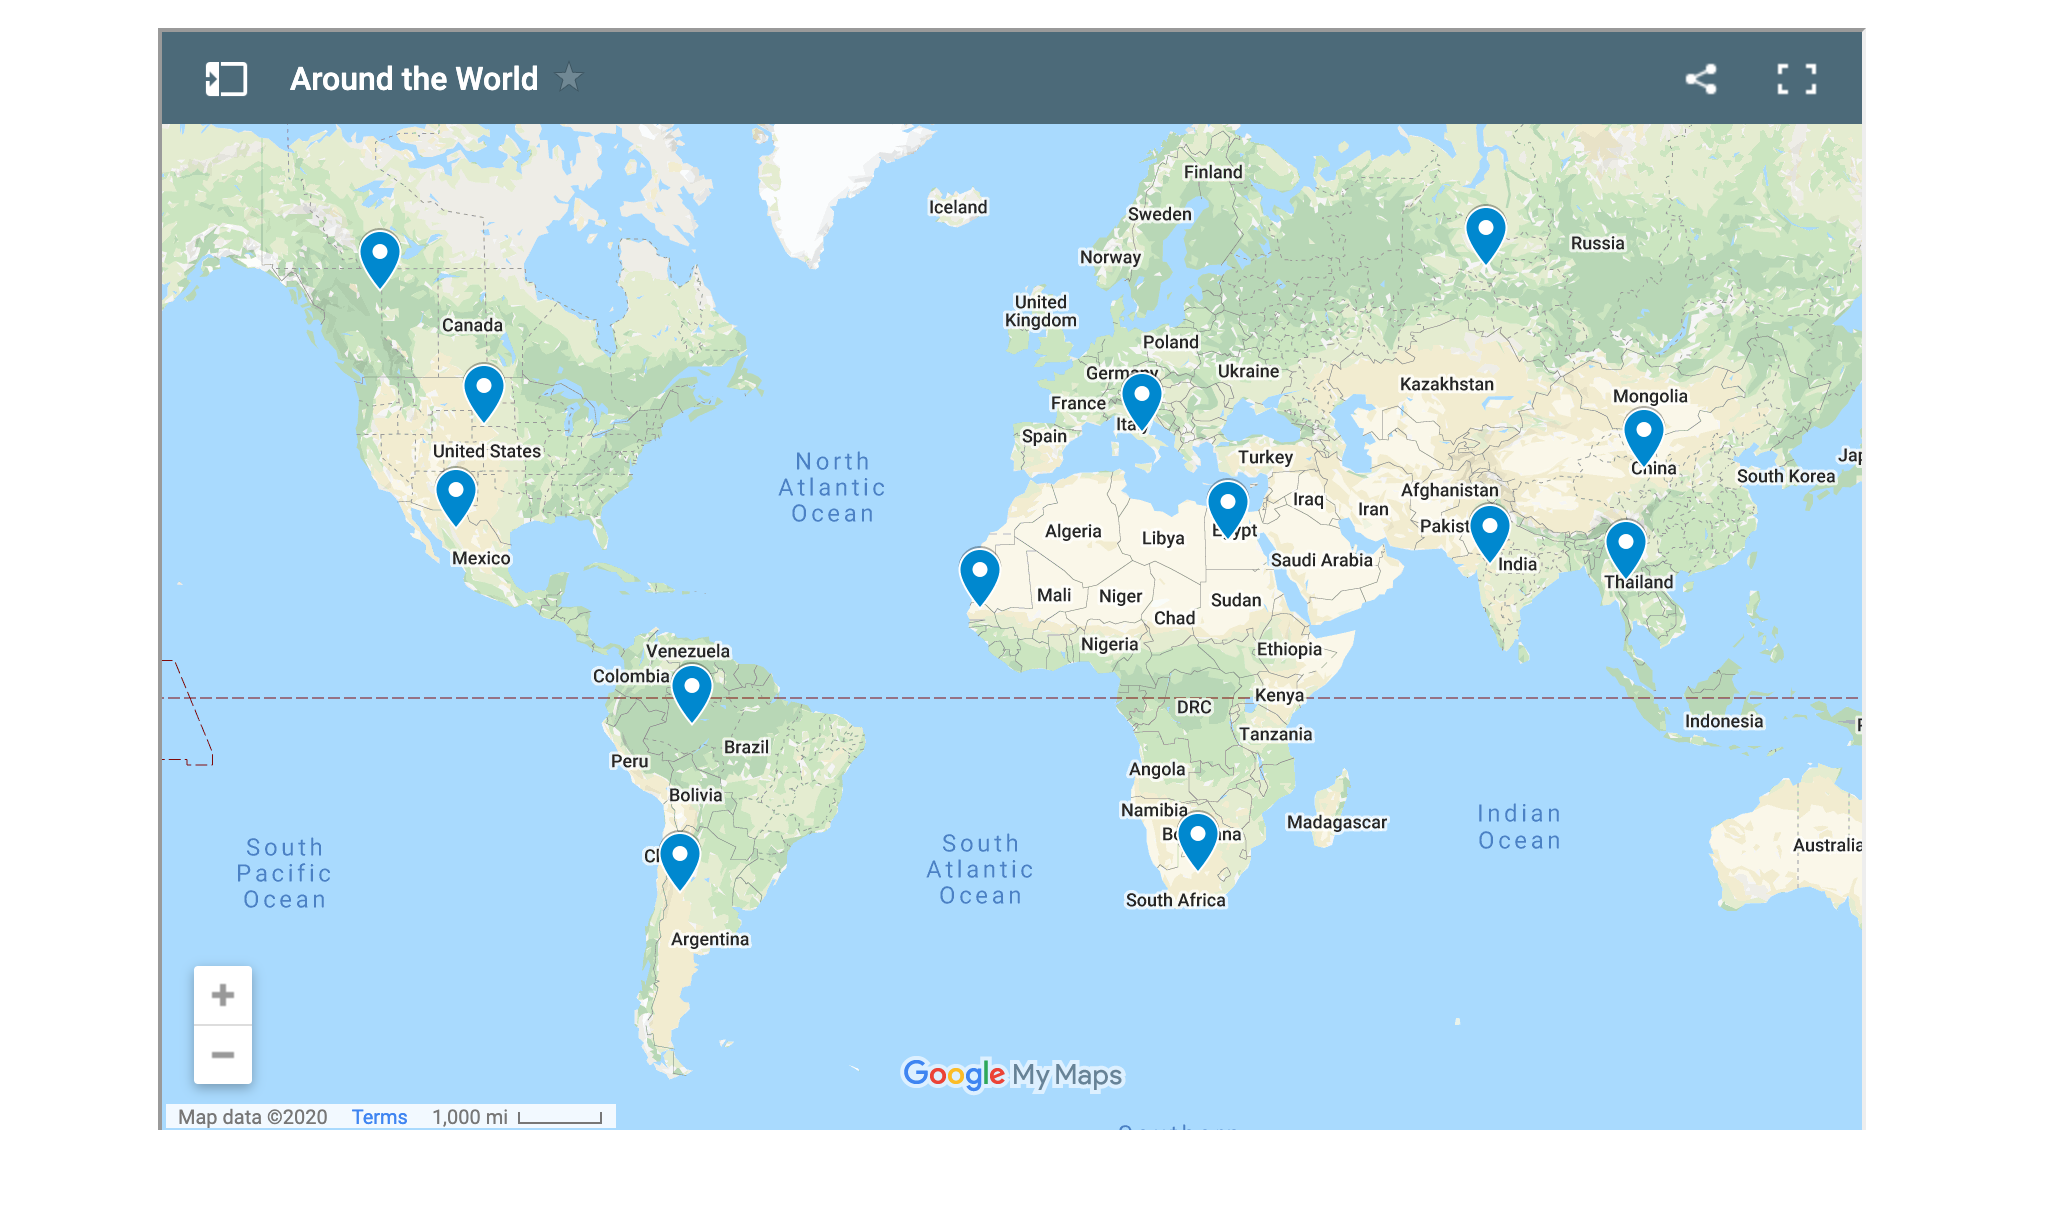Screen dimensions: 2070x1210
Task: Select the pin over India
Action: pos(1489,531)
